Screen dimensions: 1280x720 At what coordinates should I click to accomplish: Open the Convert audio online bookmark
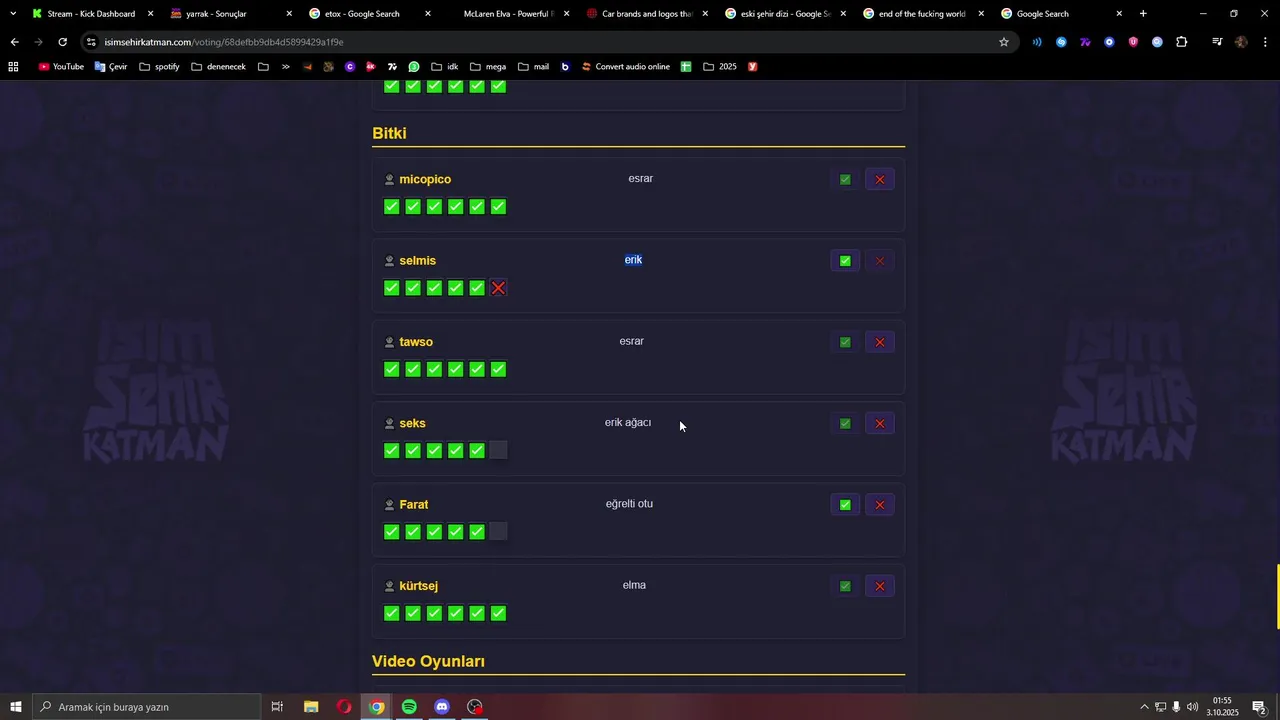coord(625,67)
